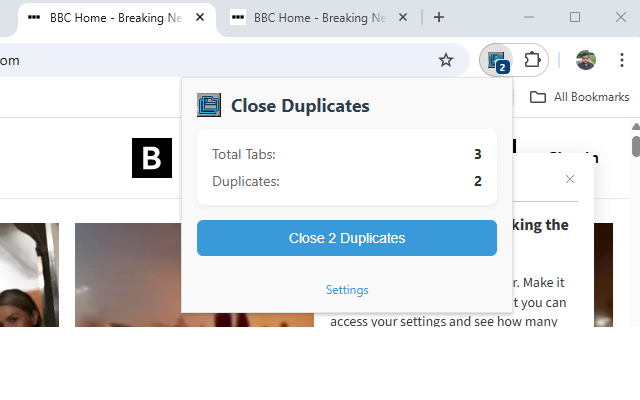Open the All Bookmarks folder

(x=580, y=97)
